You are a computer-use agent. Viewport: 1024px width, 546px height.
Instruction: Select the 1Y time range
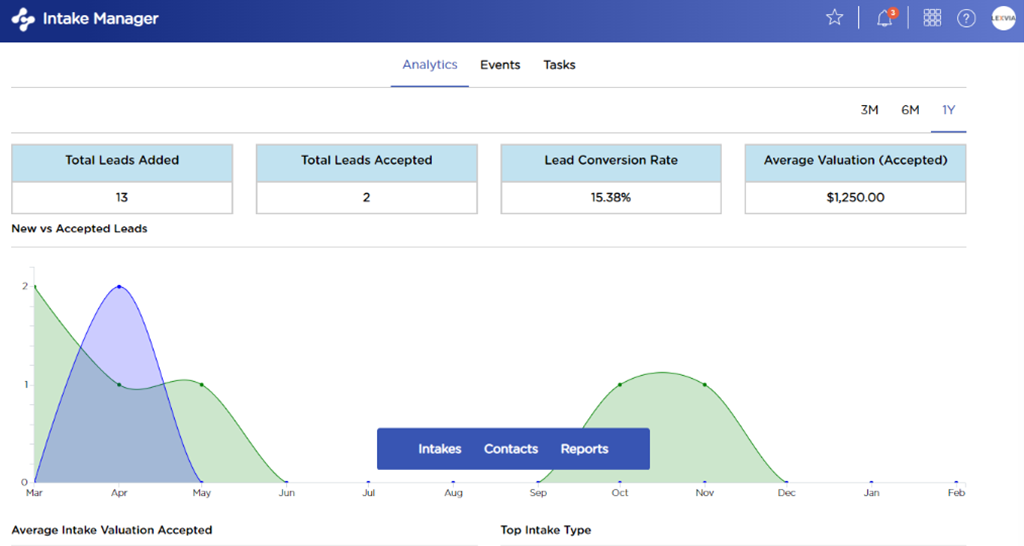[x=948, y=110]
